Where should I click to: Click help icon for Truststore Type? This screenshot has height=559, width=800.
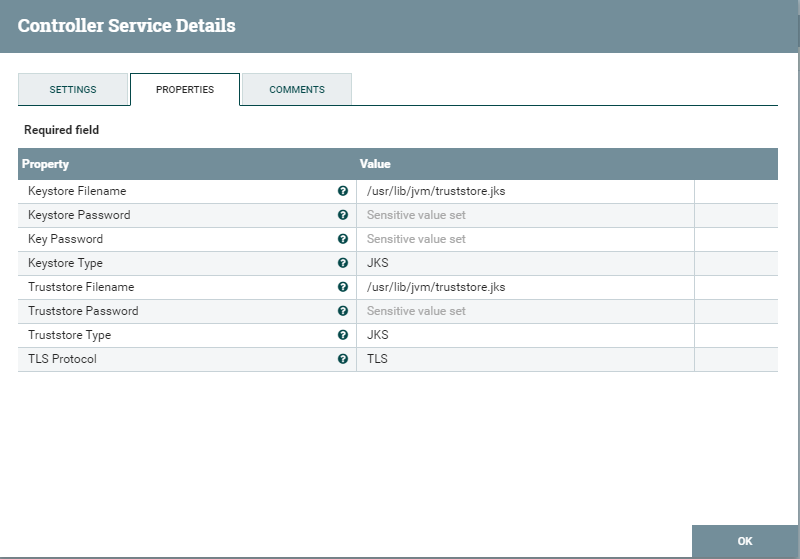[x=343, y=335]
